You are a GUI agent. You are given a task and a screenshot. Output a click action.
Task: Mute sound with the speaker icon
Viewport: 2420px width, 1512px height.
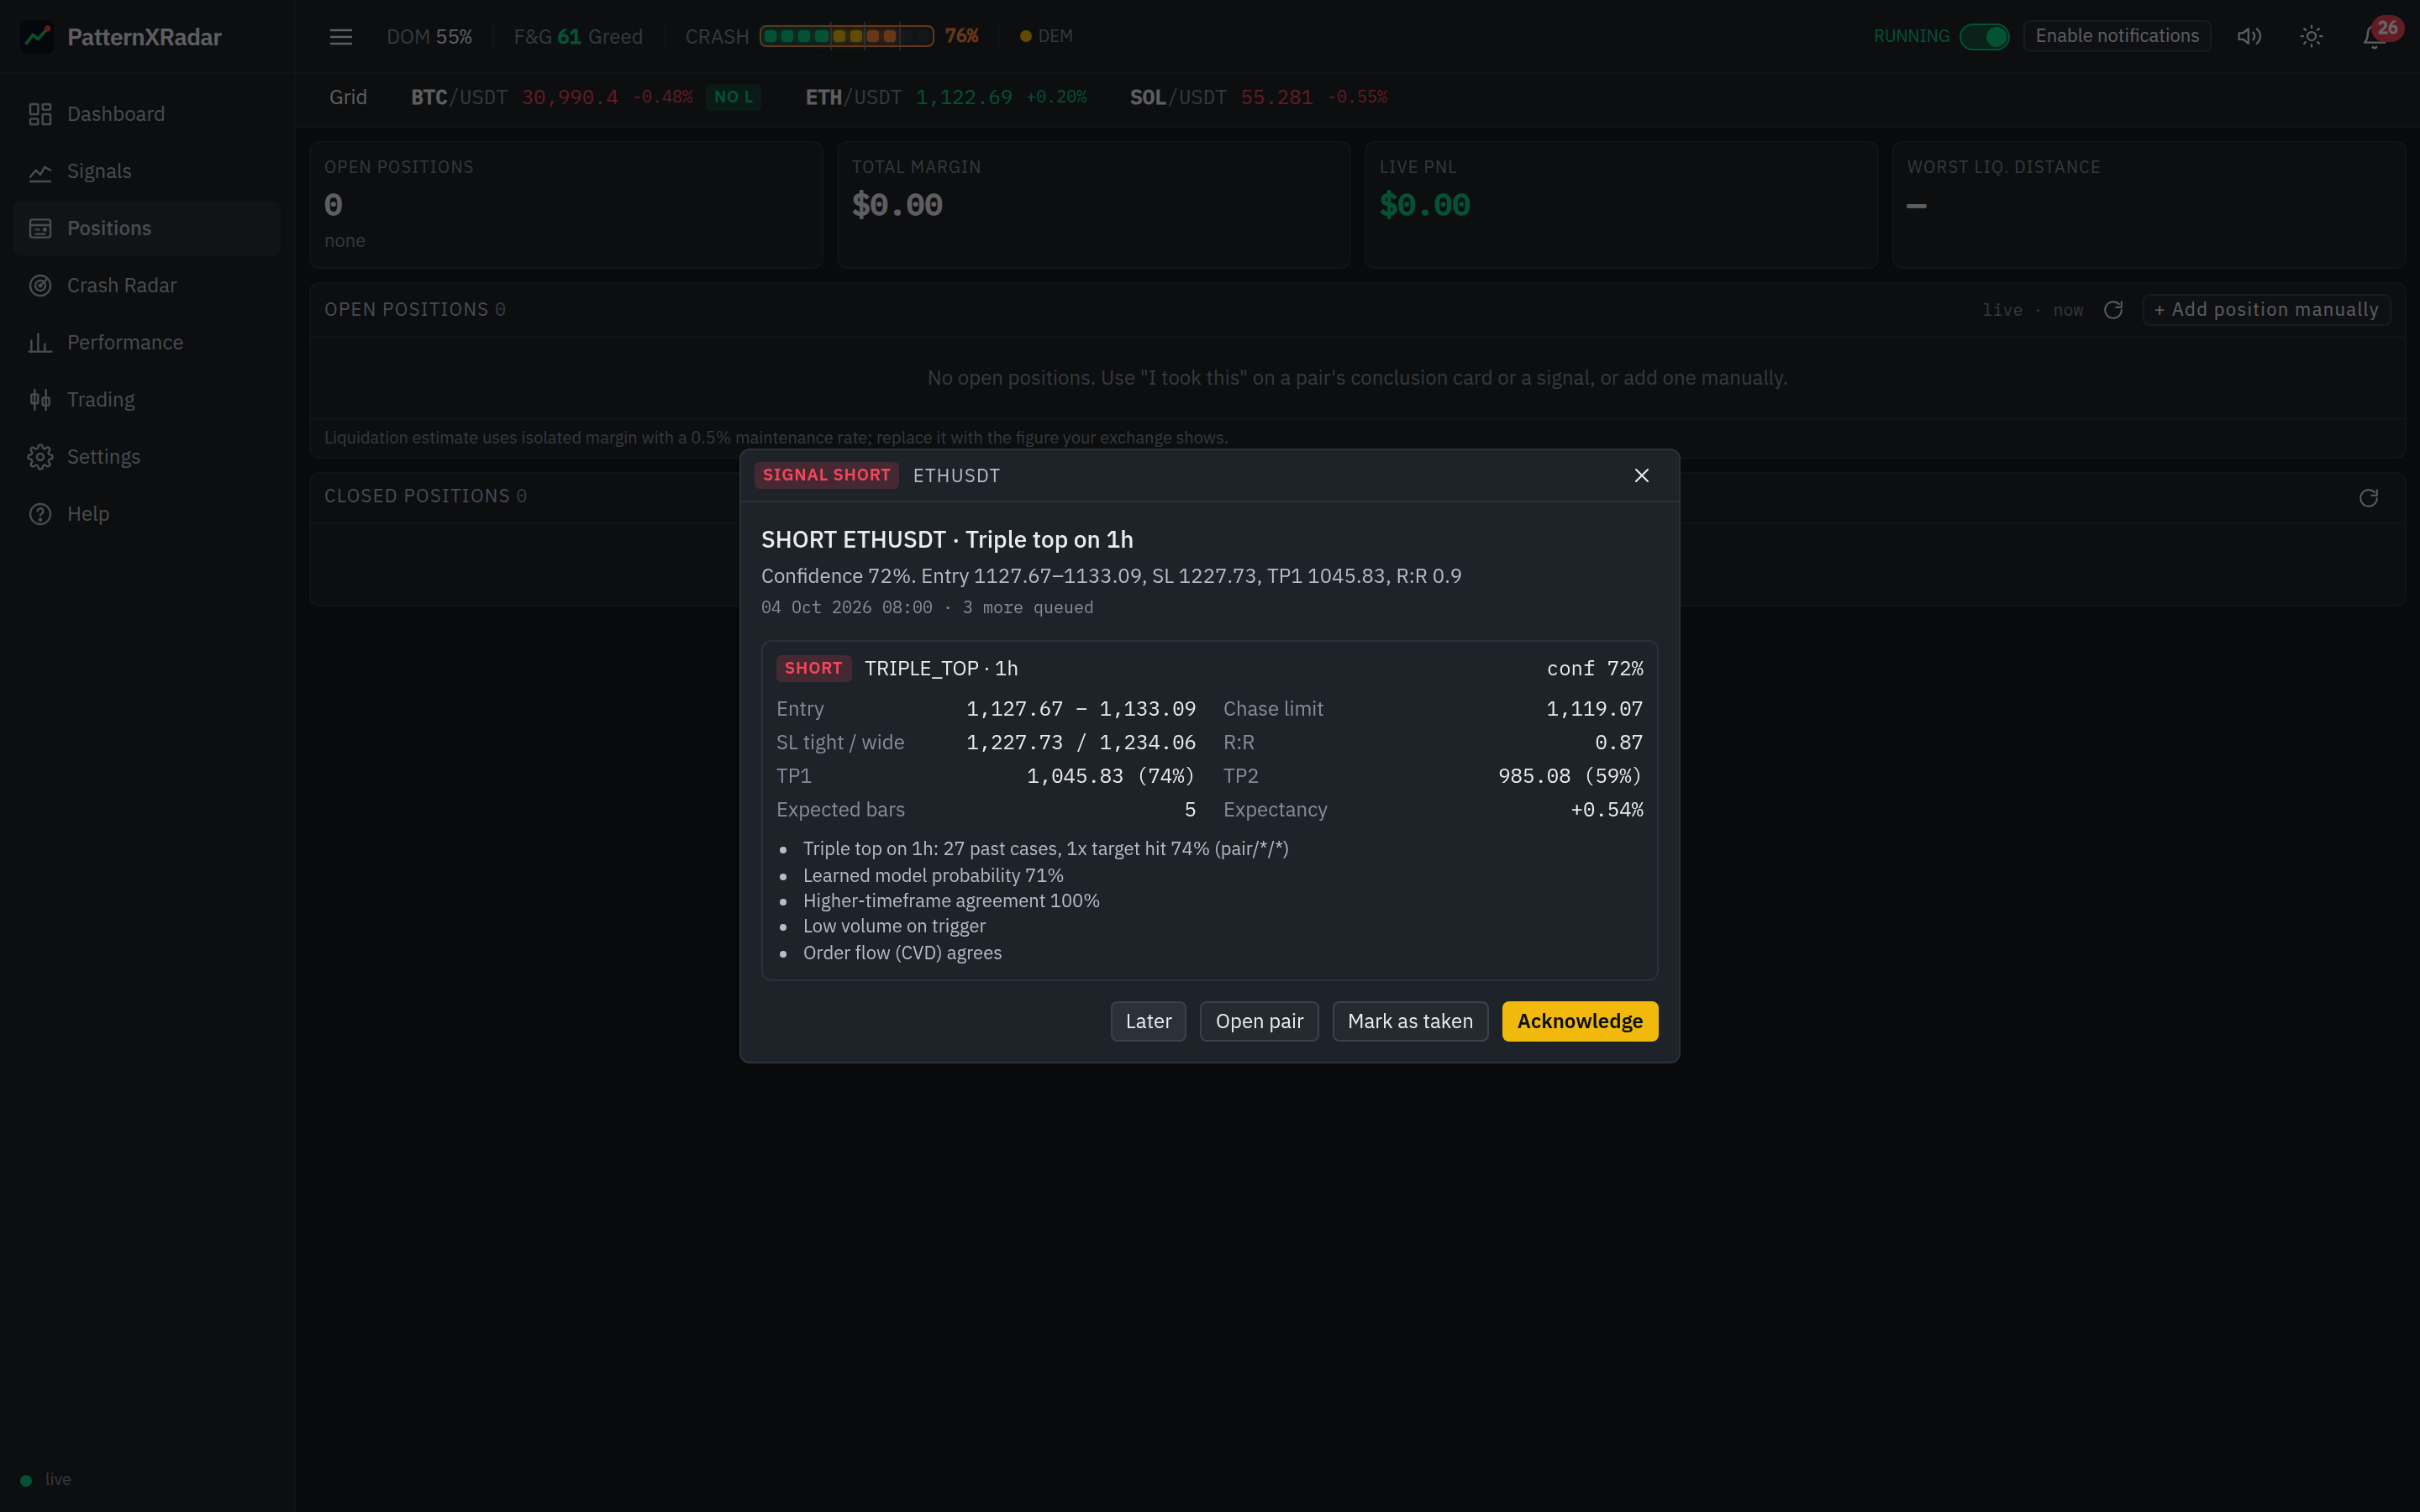pyautogui.click(x=2249, y=37)
